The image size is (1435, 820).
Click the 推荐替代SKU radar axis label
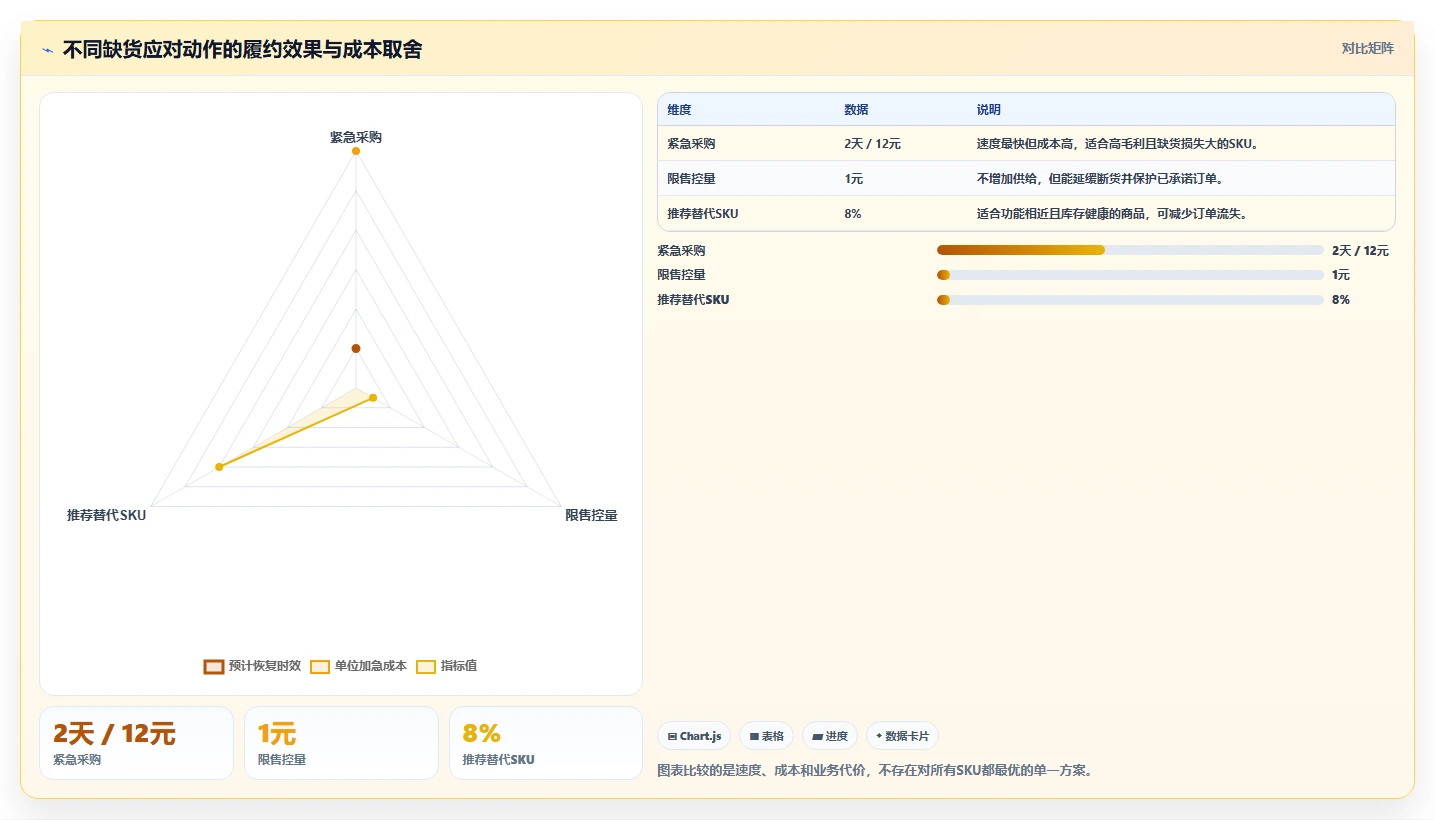click(106, 515)
